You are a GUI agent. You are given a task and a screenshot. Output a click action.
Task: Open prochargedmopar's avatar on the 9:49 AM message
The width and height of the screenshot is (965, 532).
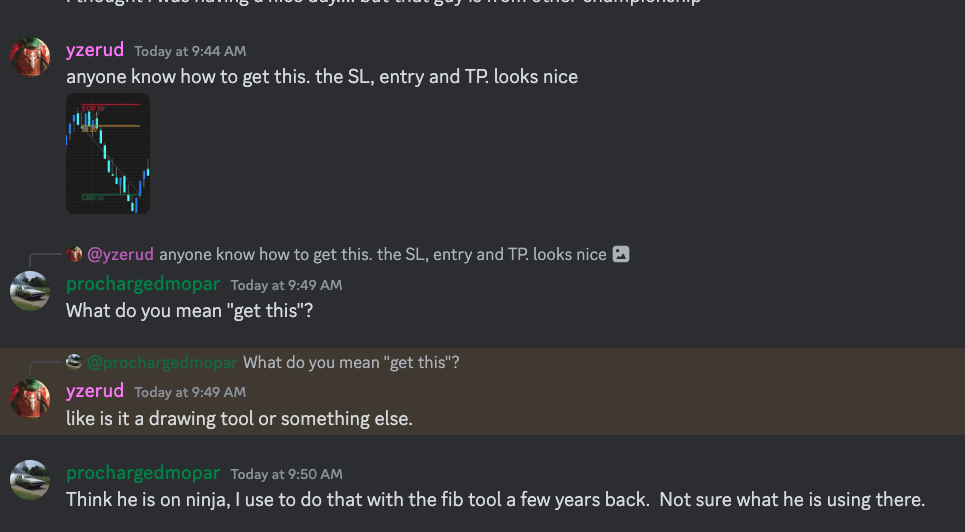[x=30, y=291]
